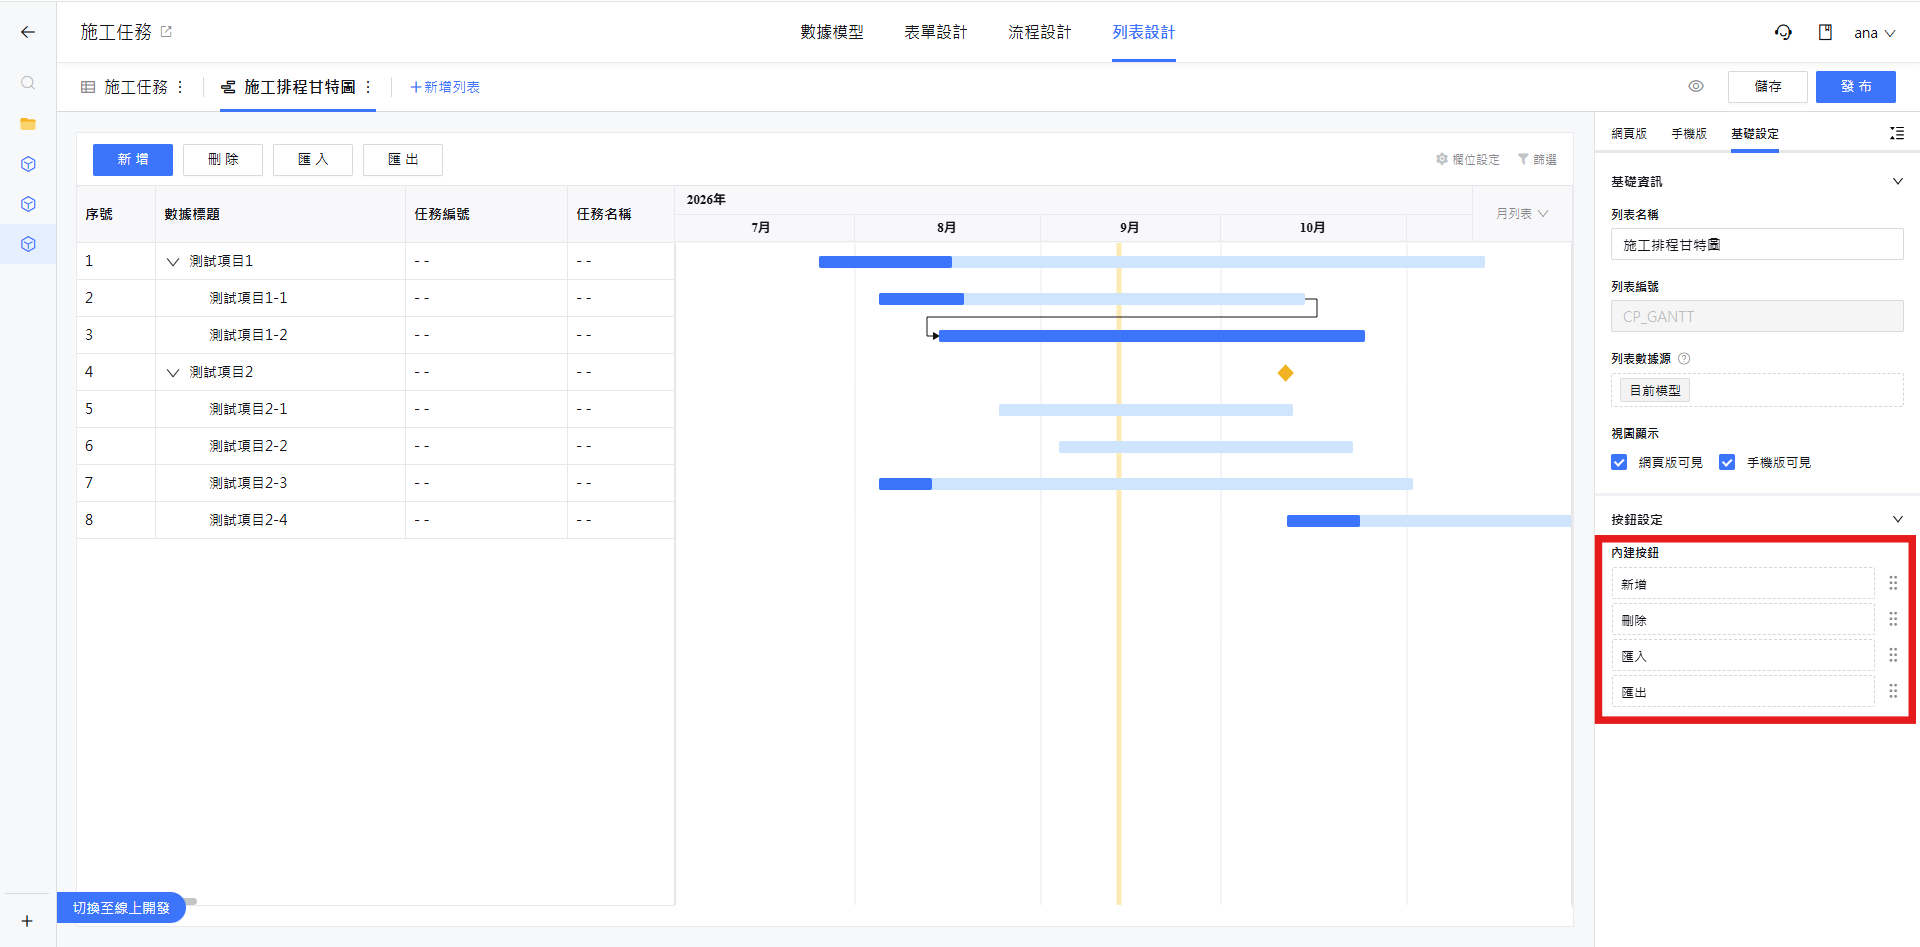Open the 手機版 settings tab
The height and width of the screenshot is (947, 1920).
(x=1689, y=133)
